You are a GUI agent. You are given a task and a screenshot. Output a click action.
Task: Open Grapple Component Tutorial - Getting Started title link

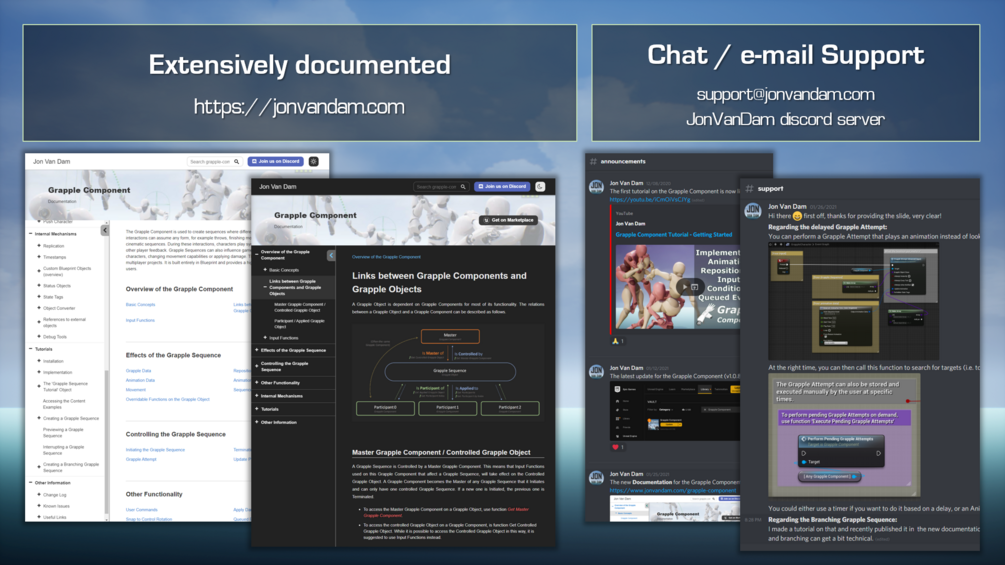[x=674, y=234]
